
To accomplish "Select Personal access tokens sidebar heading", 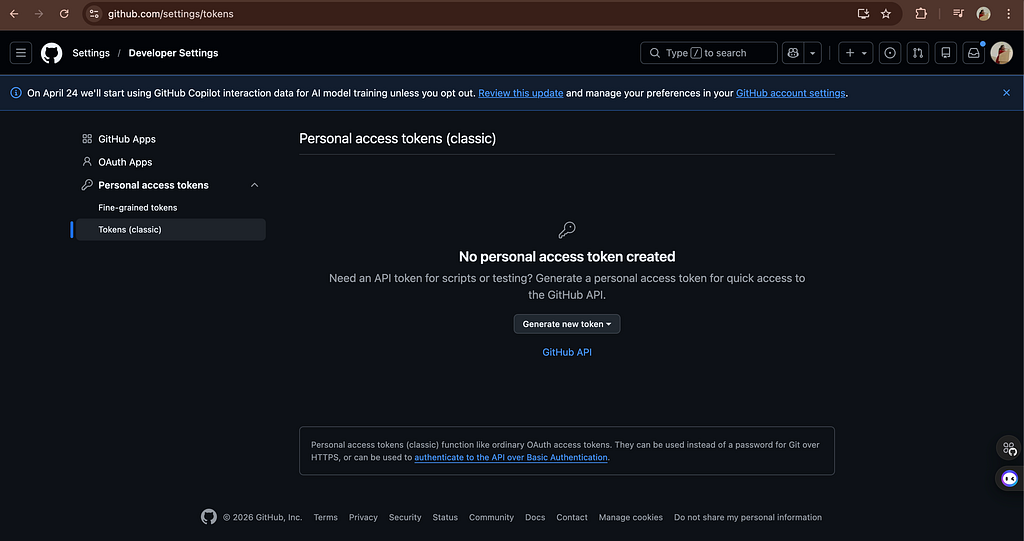I will pyautogui.click(x=153, y=185).
